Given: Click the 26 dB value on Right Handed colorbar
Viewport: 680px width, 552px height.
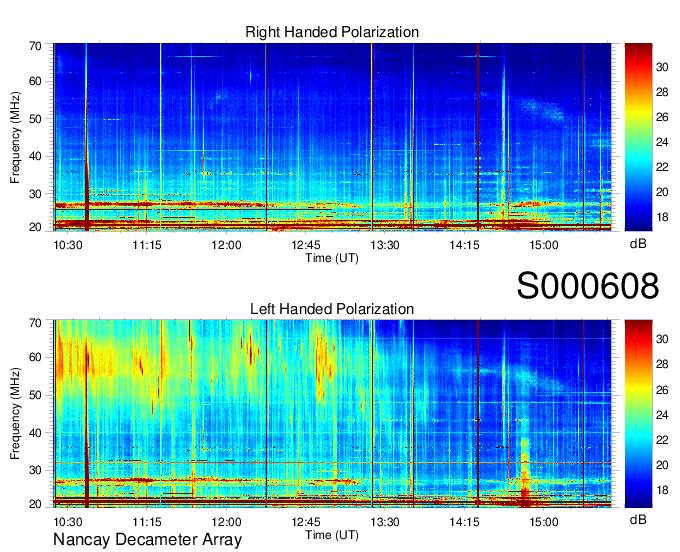Looking at the screenshot, I should coord(662,117).
